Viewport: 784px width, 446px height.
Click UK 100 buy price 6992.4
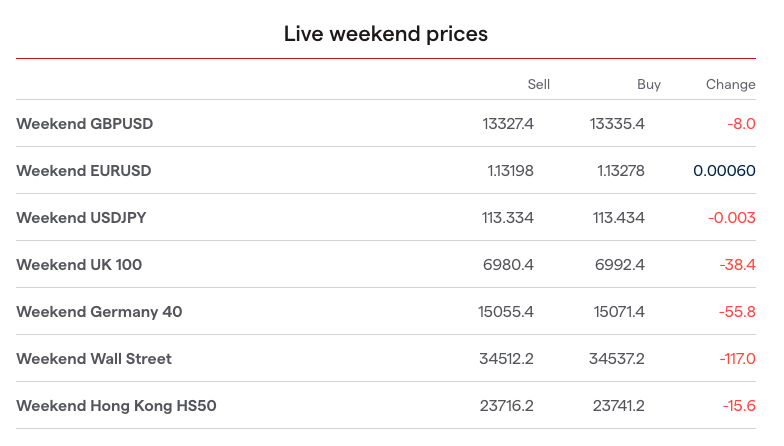tap(620, 265)
